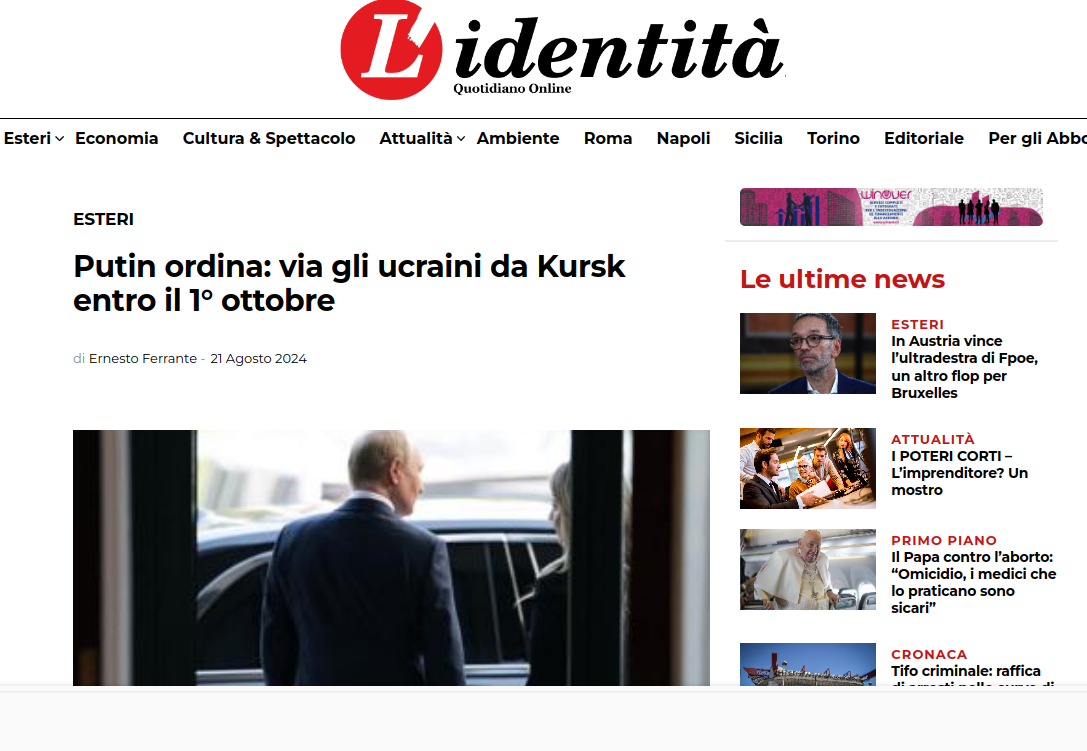Open Cultura & Spettacolo section

click(269, 138)
